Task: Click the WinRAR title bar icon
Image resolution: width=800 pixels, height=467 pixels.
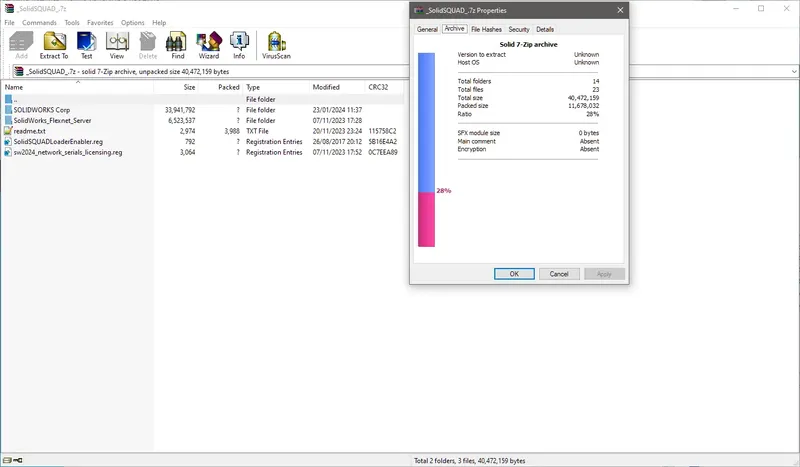Action: [9, 9]
